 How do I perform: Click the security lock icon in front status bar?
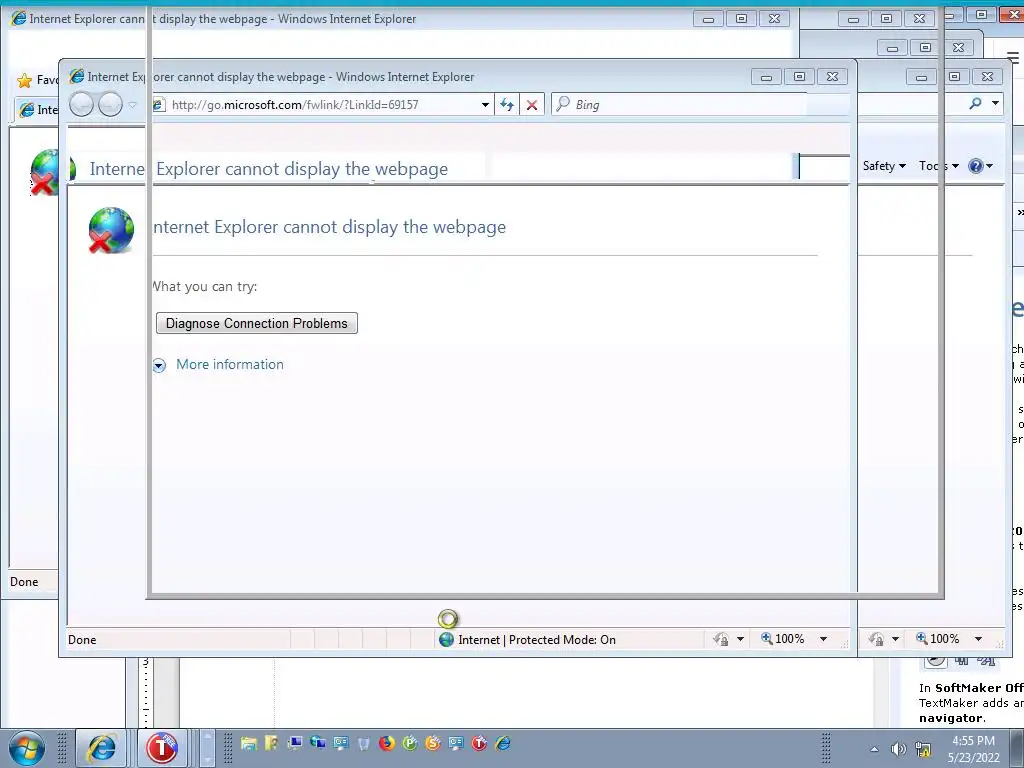pos(721,639)
